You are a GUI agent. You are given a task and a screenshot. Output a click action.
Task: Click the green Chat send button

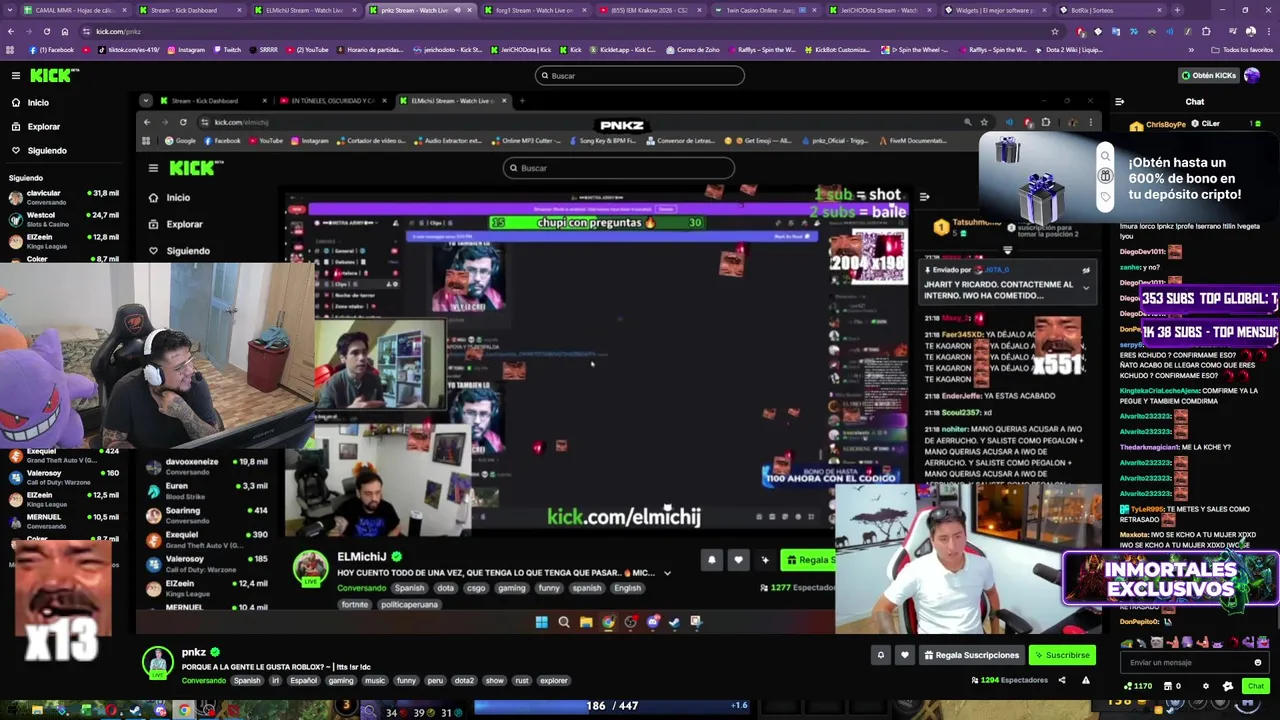coord(1256,686)
